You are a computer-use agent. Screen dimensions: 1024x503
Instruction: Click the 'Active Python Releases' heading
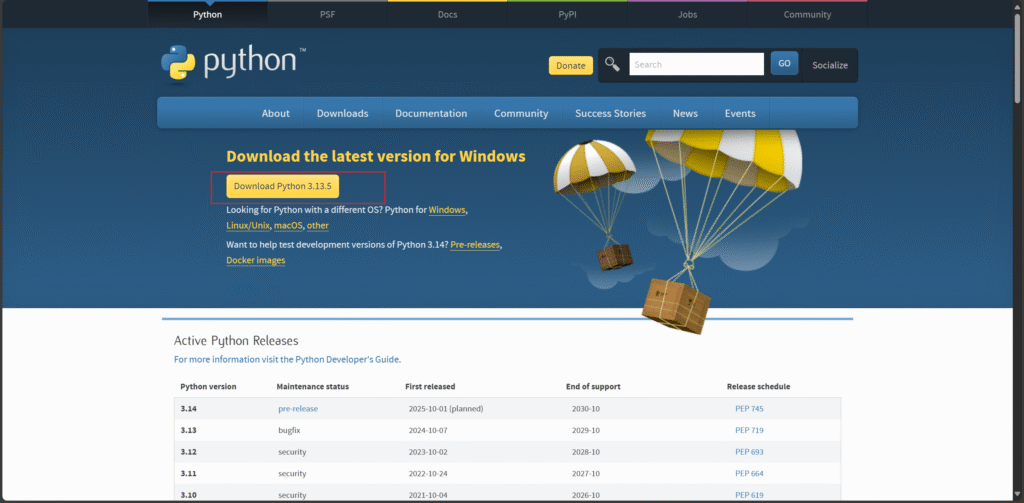236,340
